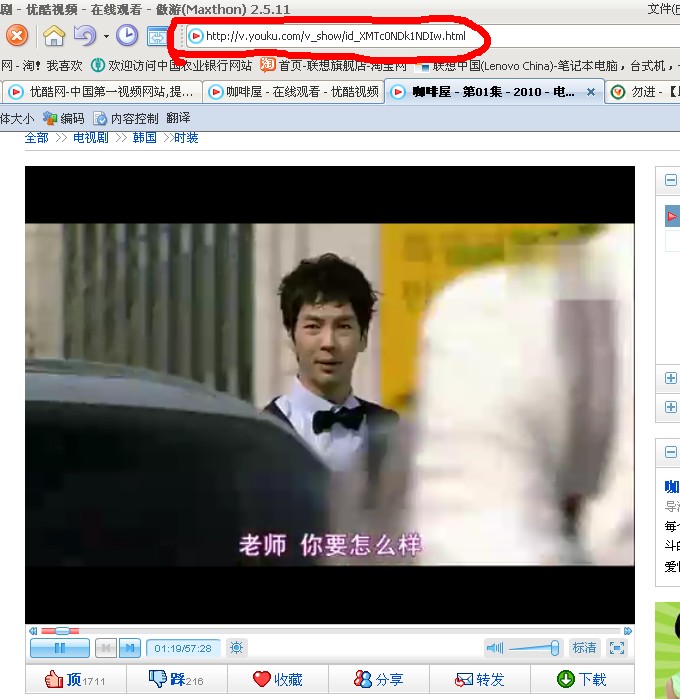Collapse the top right sidebar panel
680x699 pixels.
[x=671, y=180]
